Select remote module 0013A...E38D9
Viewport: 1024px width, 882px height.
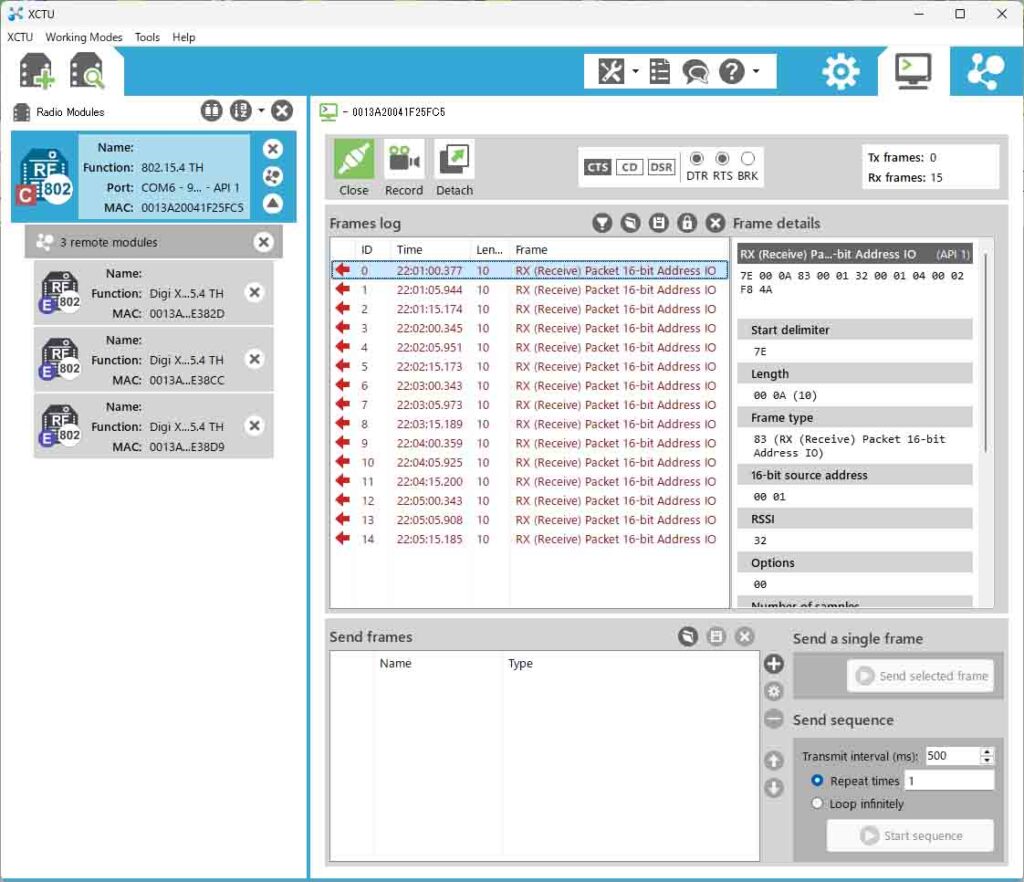pos(153,426)
